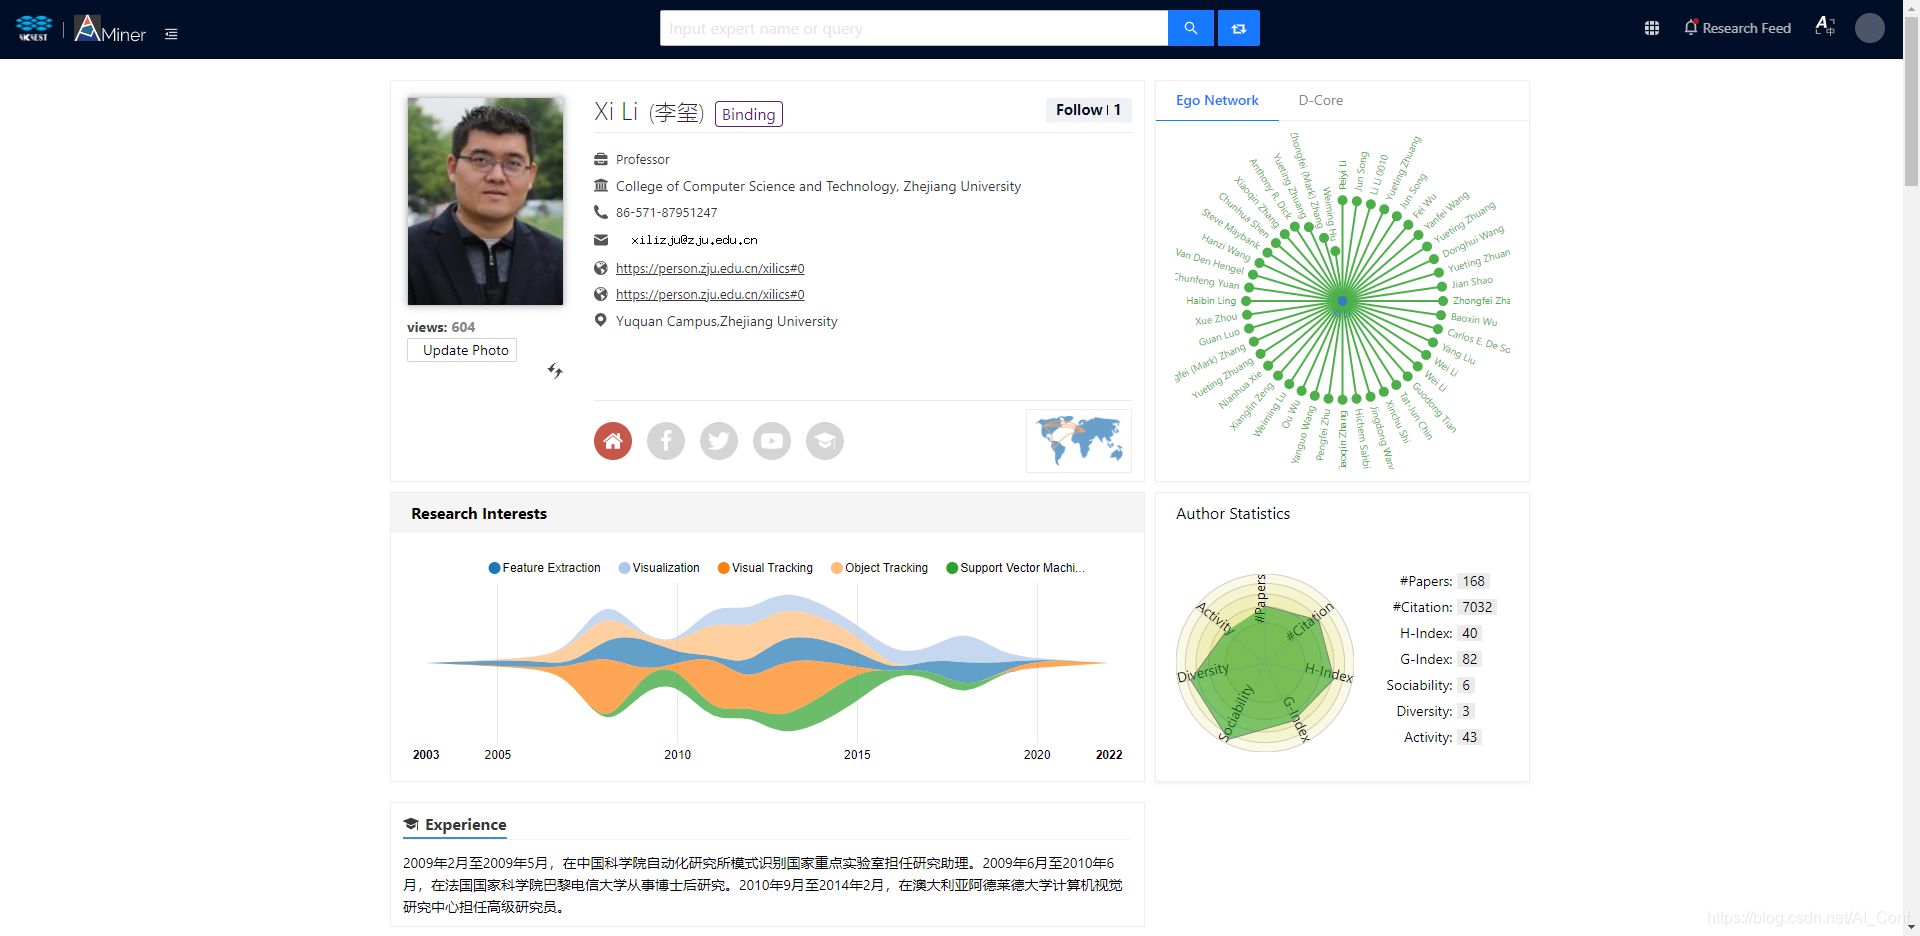The width and height of the screenshot is (1920, 936).
Task: Click the H-Index value 40
Action: pos(1469,633)
